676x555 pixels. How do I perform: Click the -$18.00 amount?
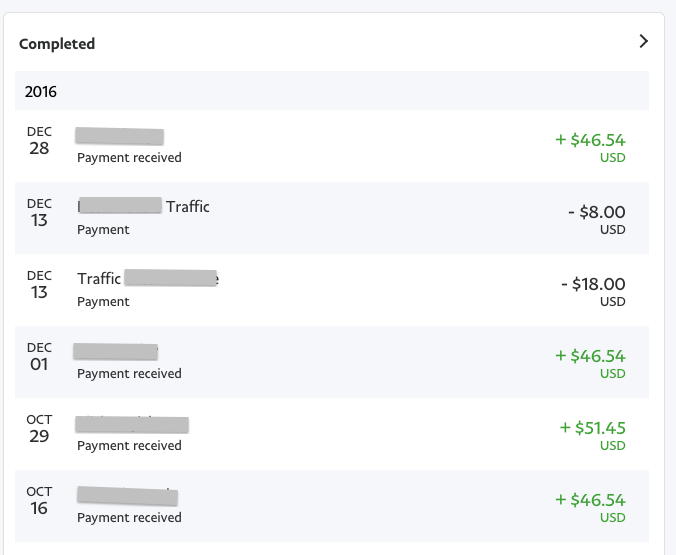pyautogui.click(x=593, y=284)
